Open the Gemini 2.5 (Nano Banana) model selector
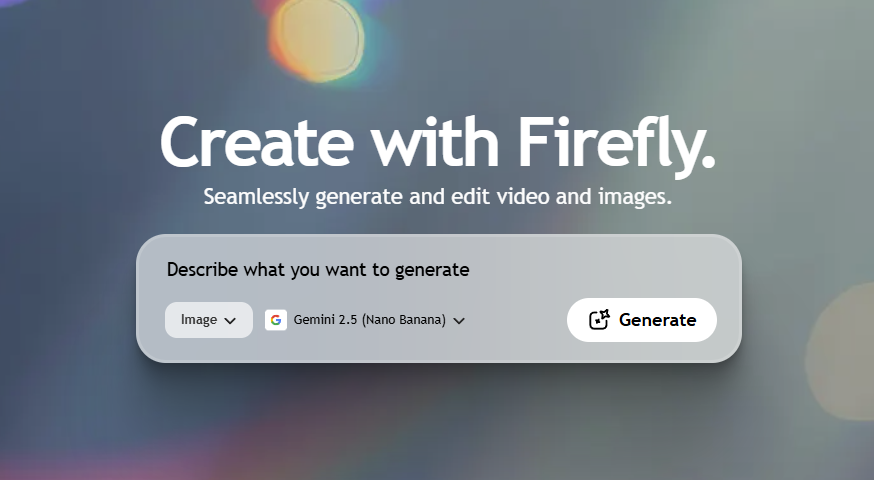Image resolution: width=874 pixels, height=480 pixels. pyautogui.click(x=366, y=320)
